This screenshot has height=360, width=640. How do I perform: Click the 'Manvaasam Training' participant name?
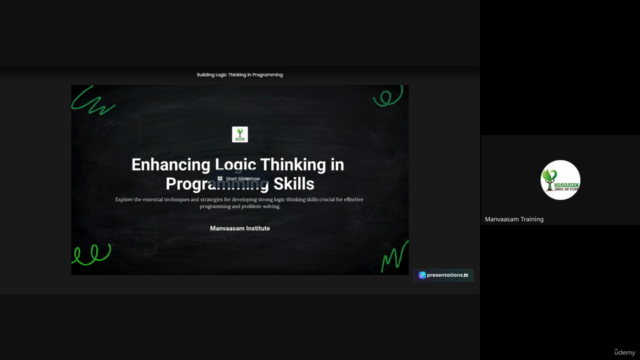(x=514, y=219)
